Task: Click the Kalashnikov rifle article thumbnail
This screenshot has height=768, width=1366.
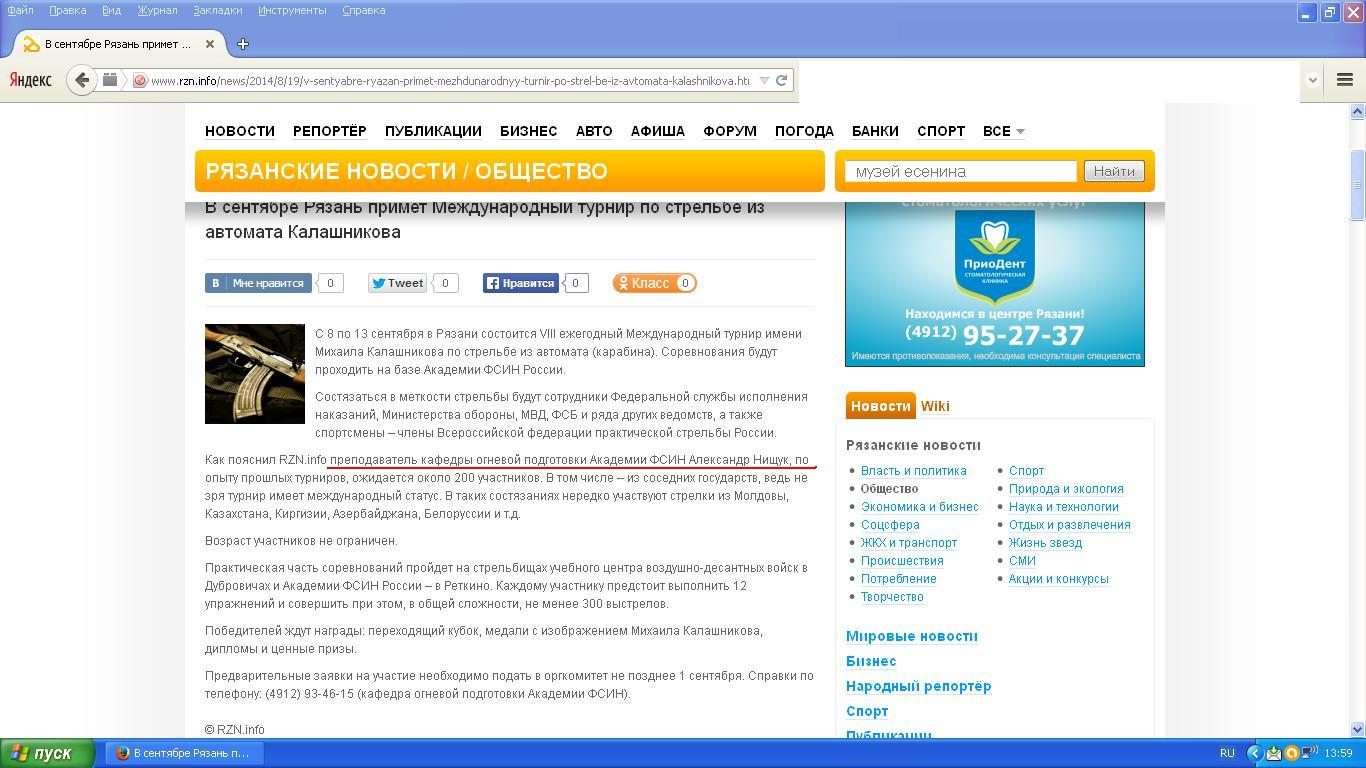Action: 254,373
